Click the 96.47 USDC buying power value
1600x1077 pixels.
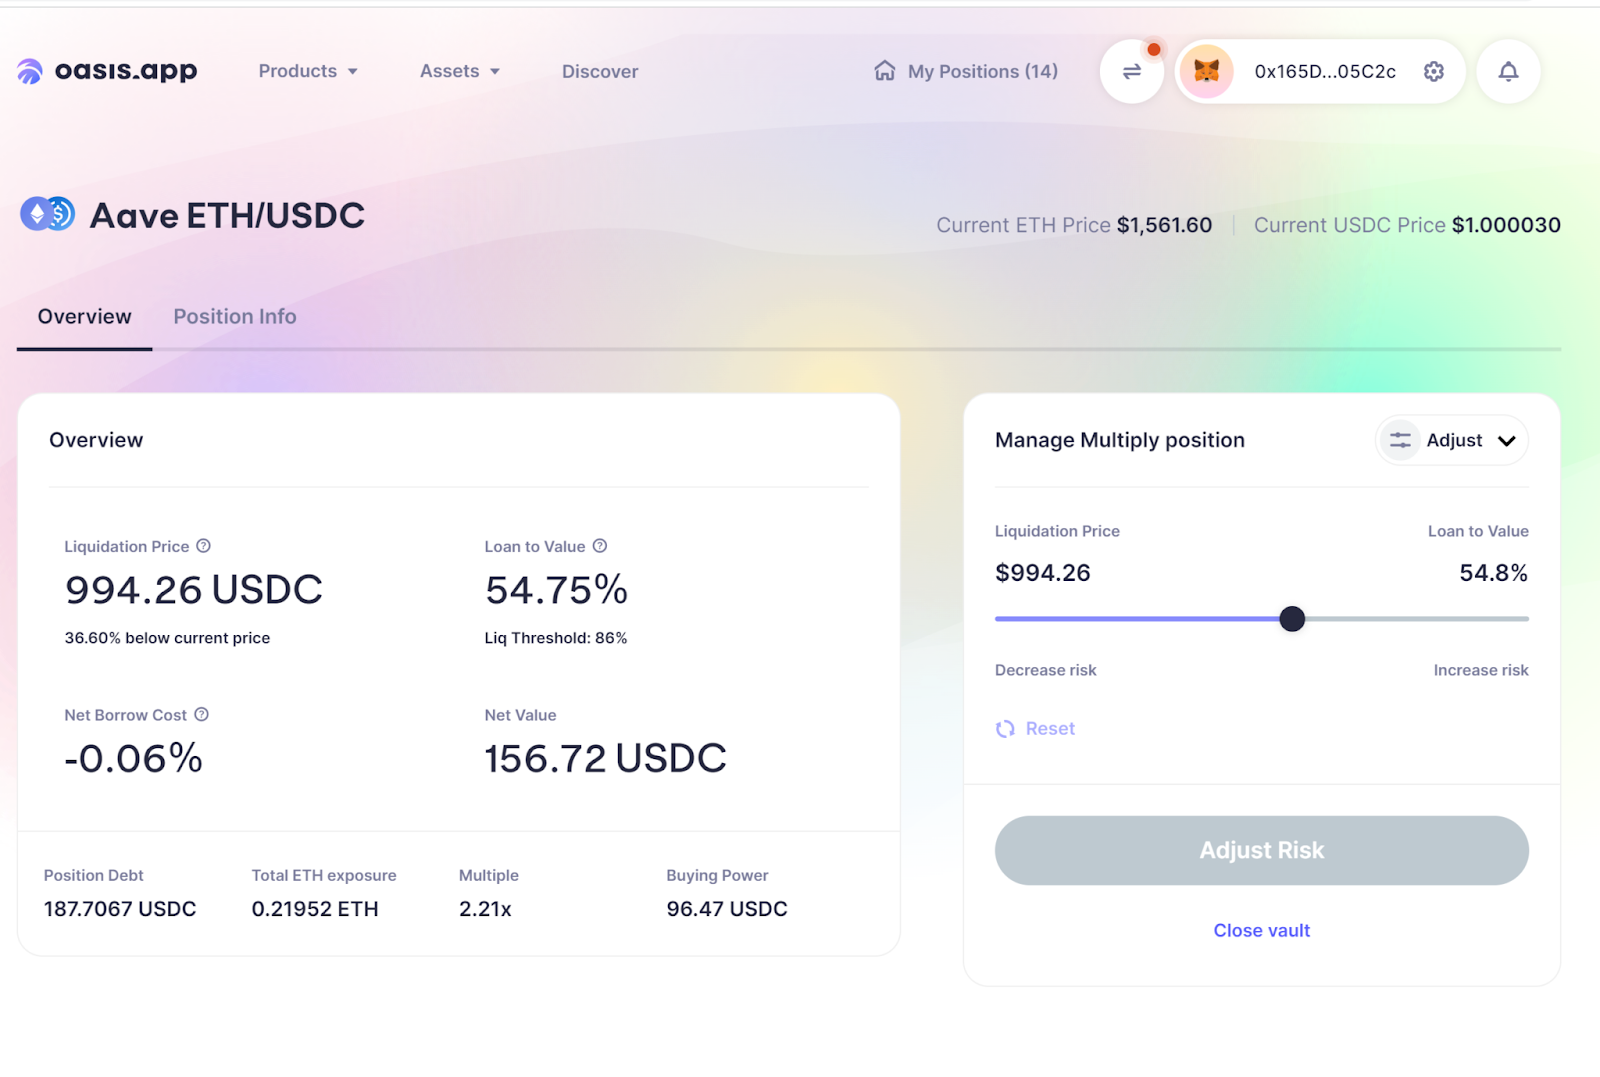[x=727, y=909]
